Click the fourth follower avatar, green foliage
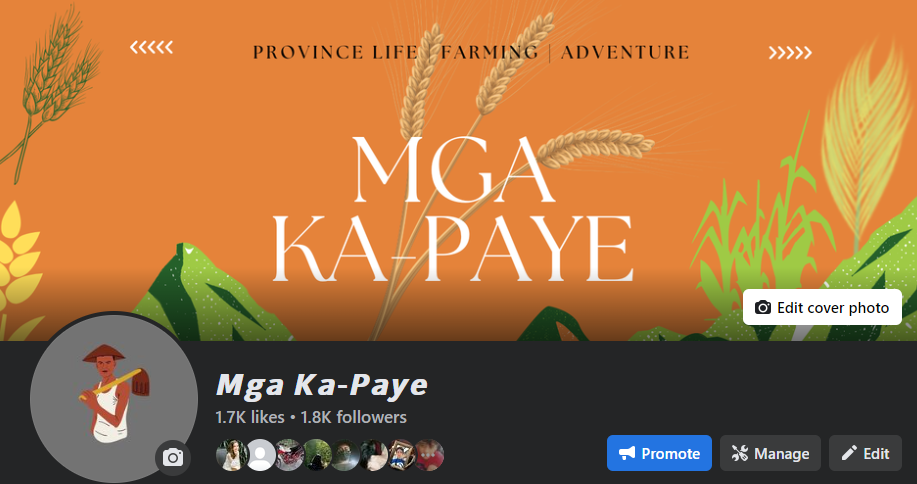 [x=317, y=455]
